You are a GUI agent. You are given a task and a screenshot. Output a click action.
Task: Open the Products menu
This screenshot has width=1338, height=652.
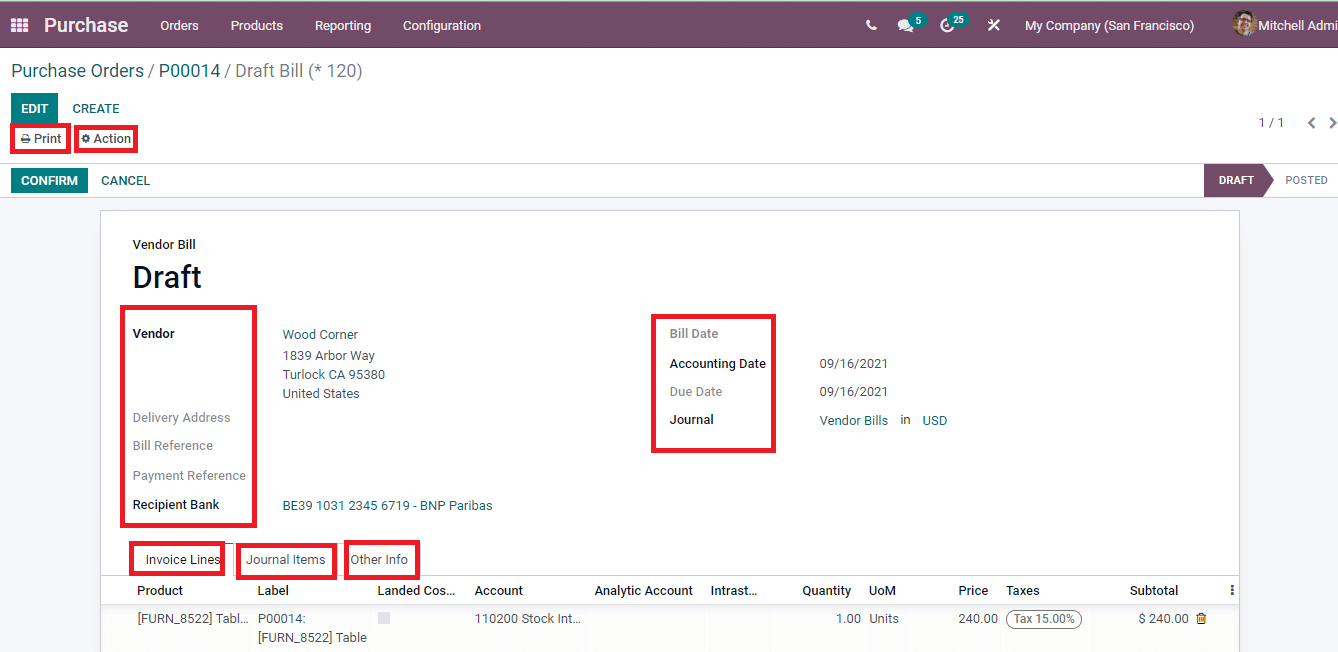pos(257,26)
